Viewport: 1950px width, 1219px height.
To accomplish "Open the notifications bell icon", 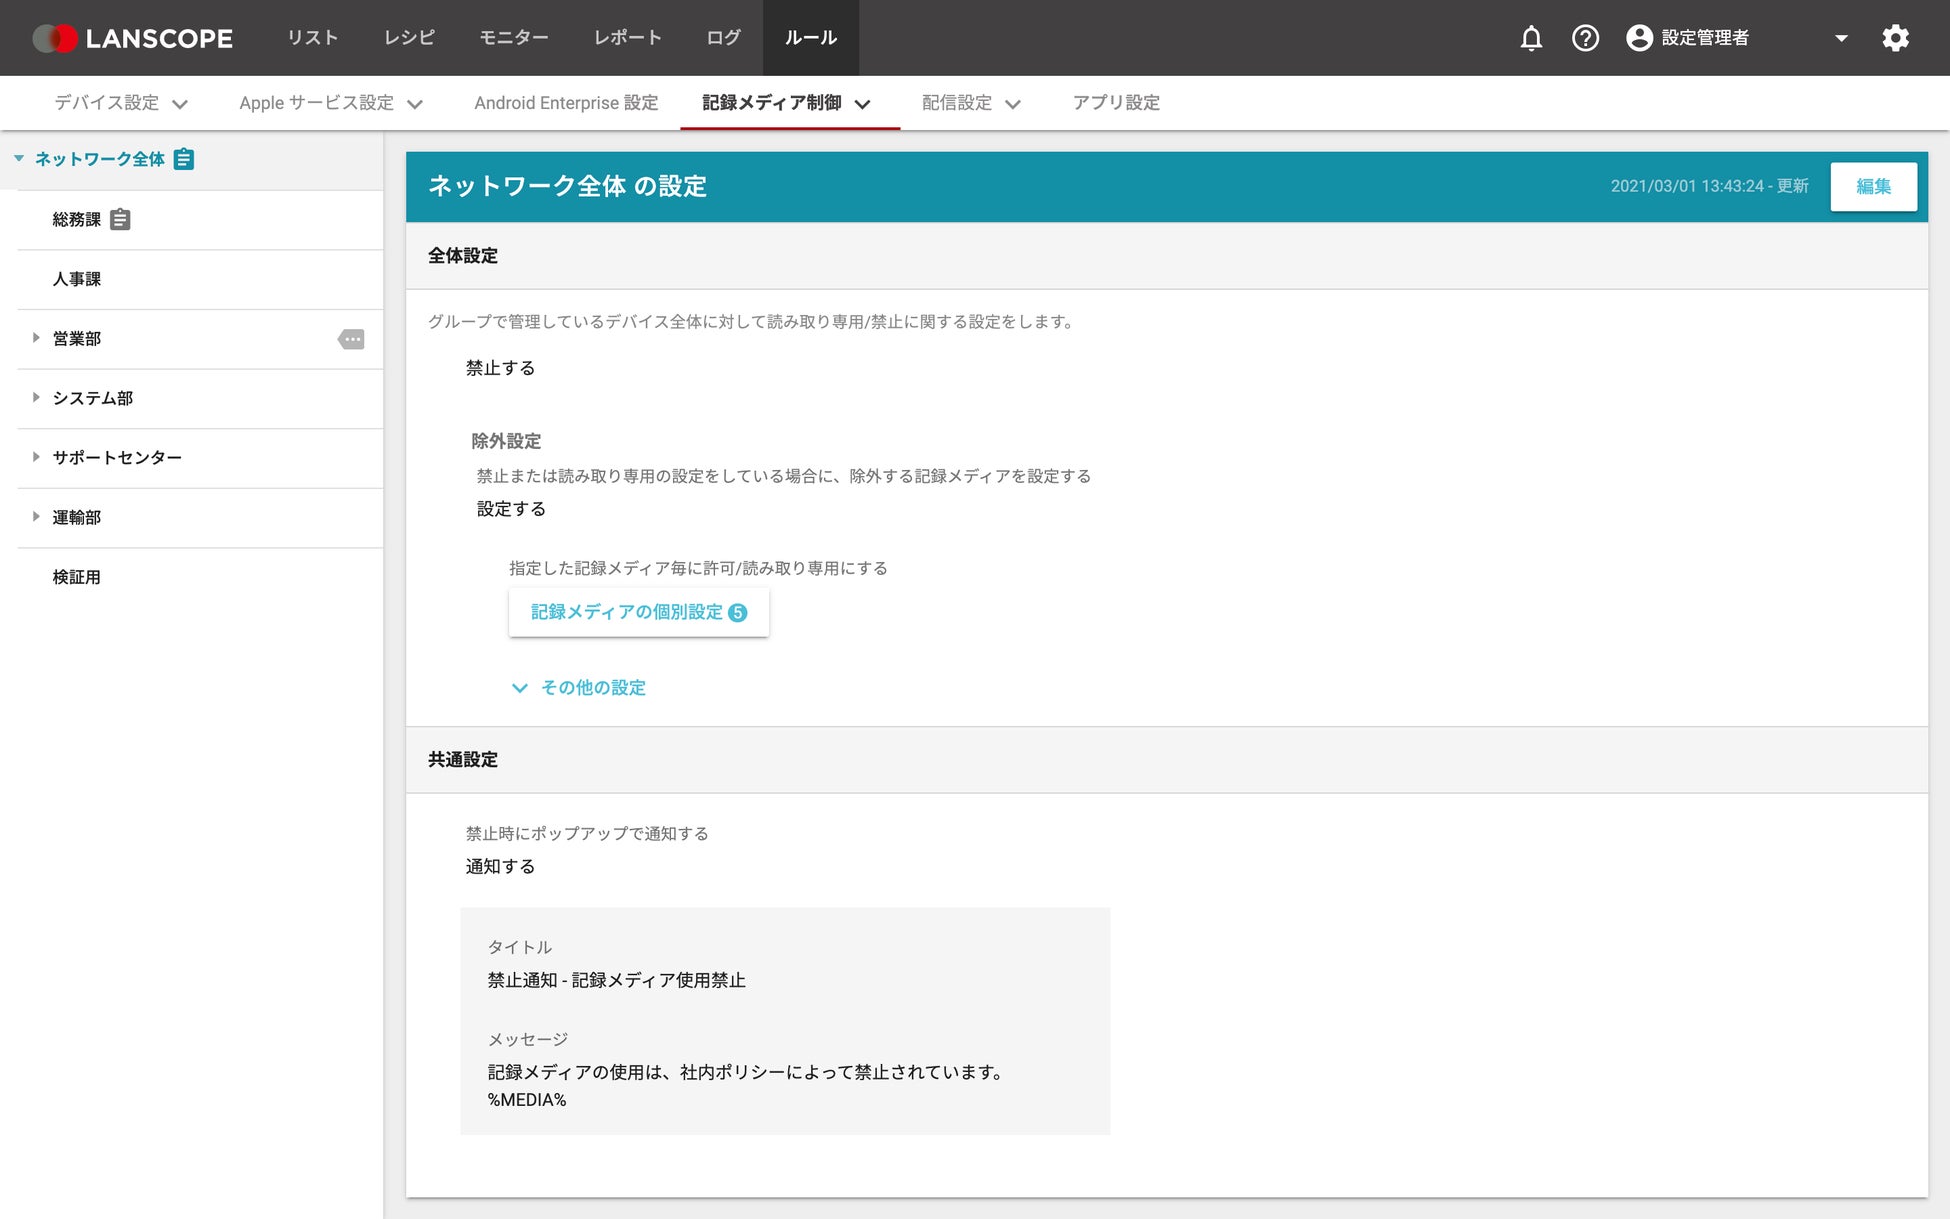I will point(1530,38).
